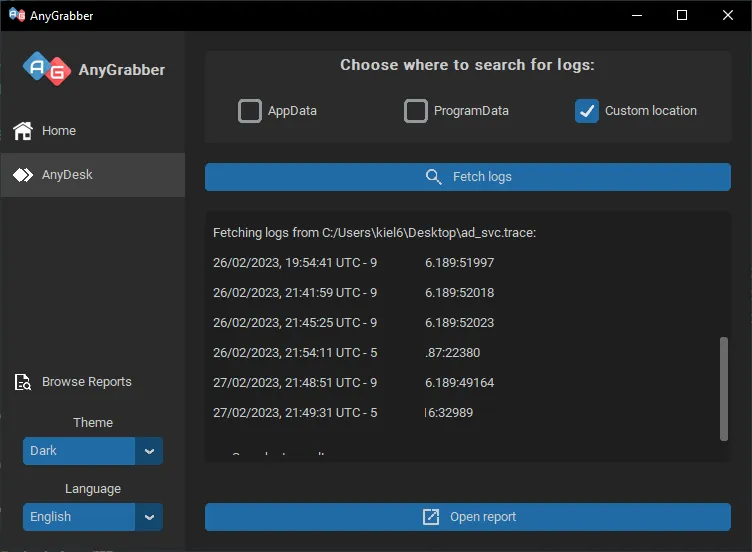Click address 6.189:52023
This screenshot has width=752, height=552.
tap(459, 323)
